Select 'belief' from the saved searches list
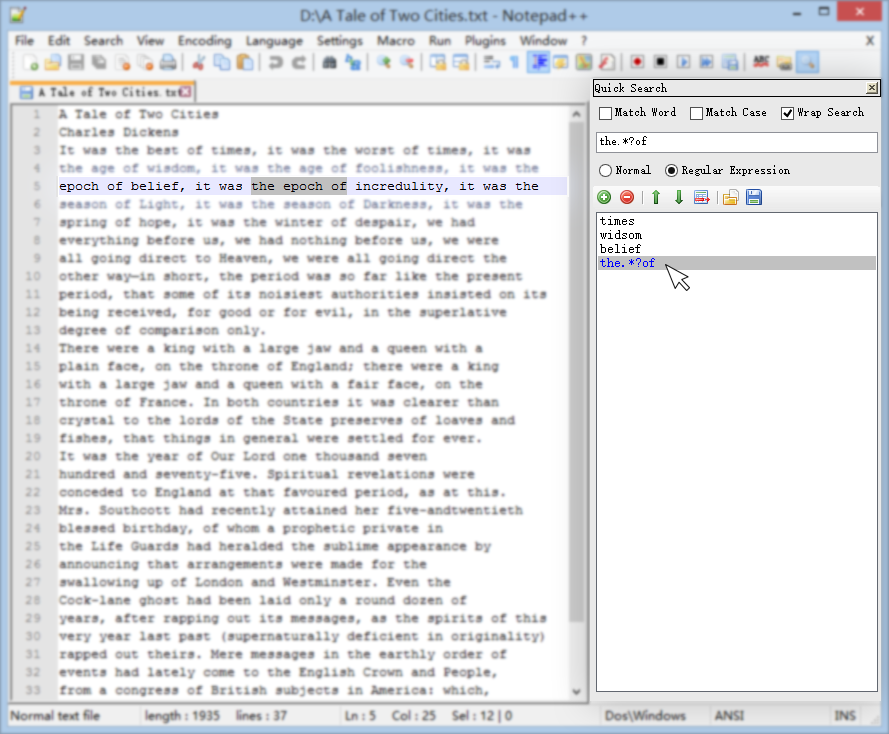The width and height of the screenshot is (889, 734). pos(620,250)
